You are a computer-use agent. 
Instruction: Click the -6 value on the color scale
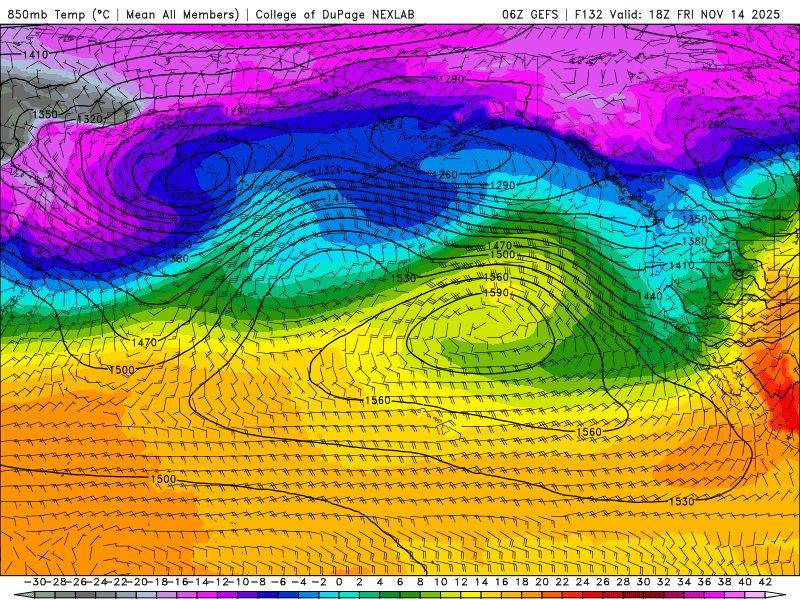point(279,582)
